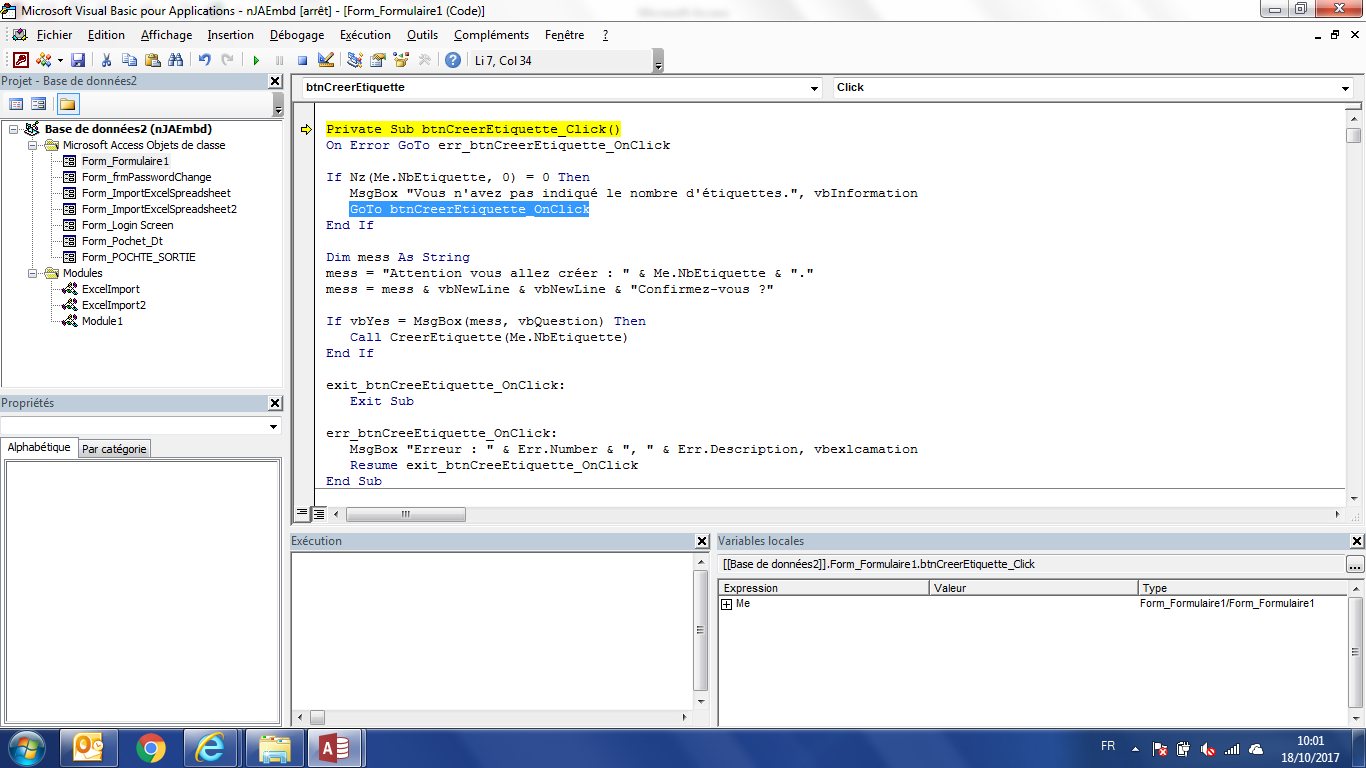This screenshot has width=1366, height=768.
Task: Open the Properties Window toolbar icon
Action: [x=377, y=60]
